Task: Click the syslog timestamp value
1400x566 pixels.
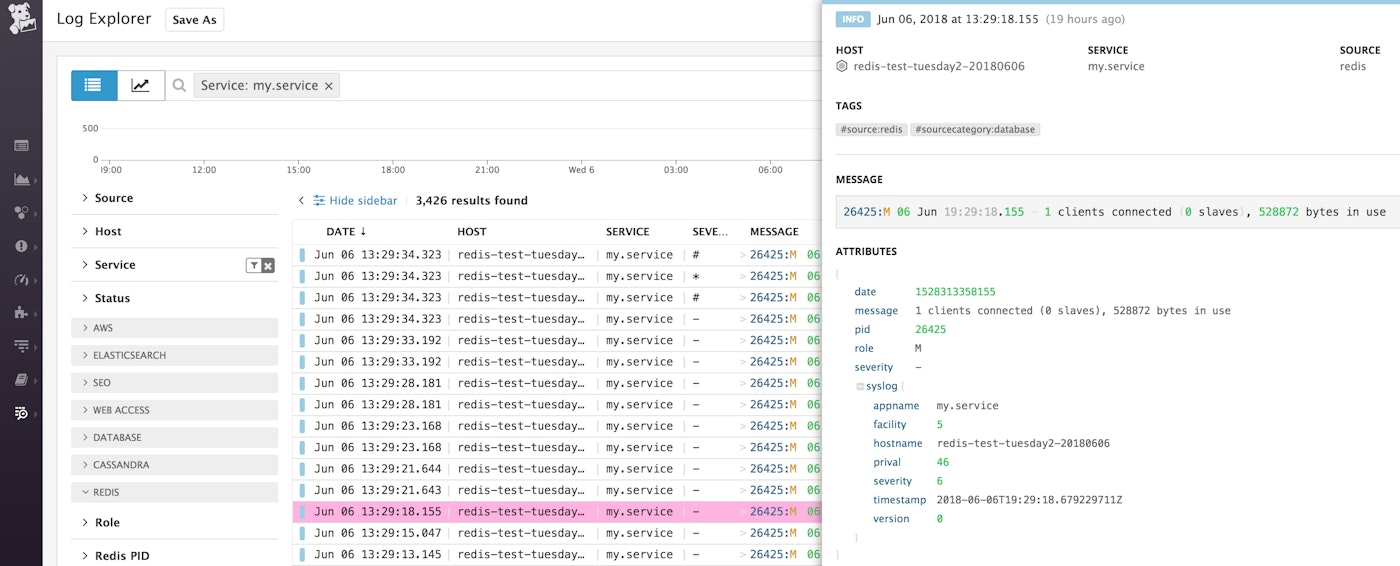Action: [x=1029, y=500]
